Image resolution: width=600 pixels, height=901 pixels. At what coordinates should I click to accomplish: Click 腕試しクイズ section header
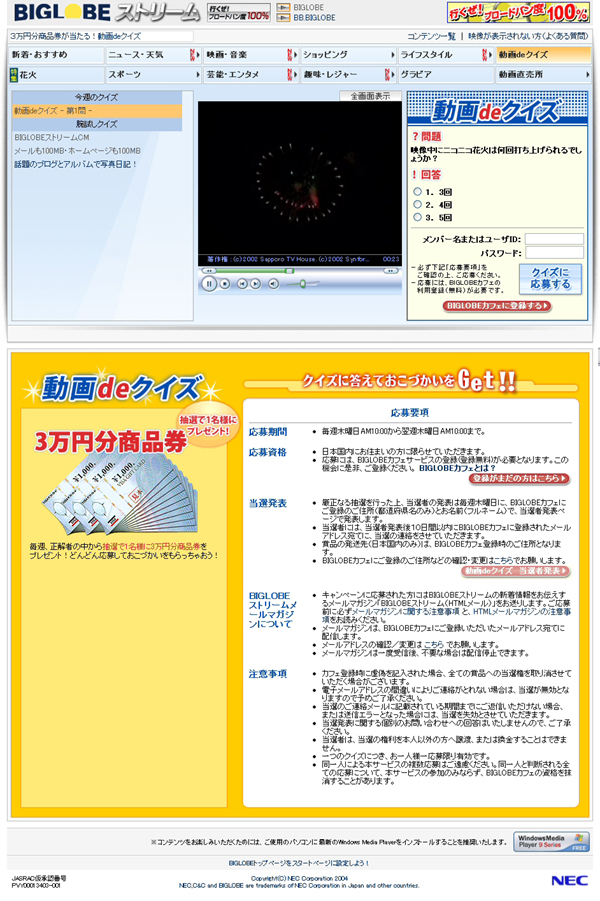(x=97, y=124)
